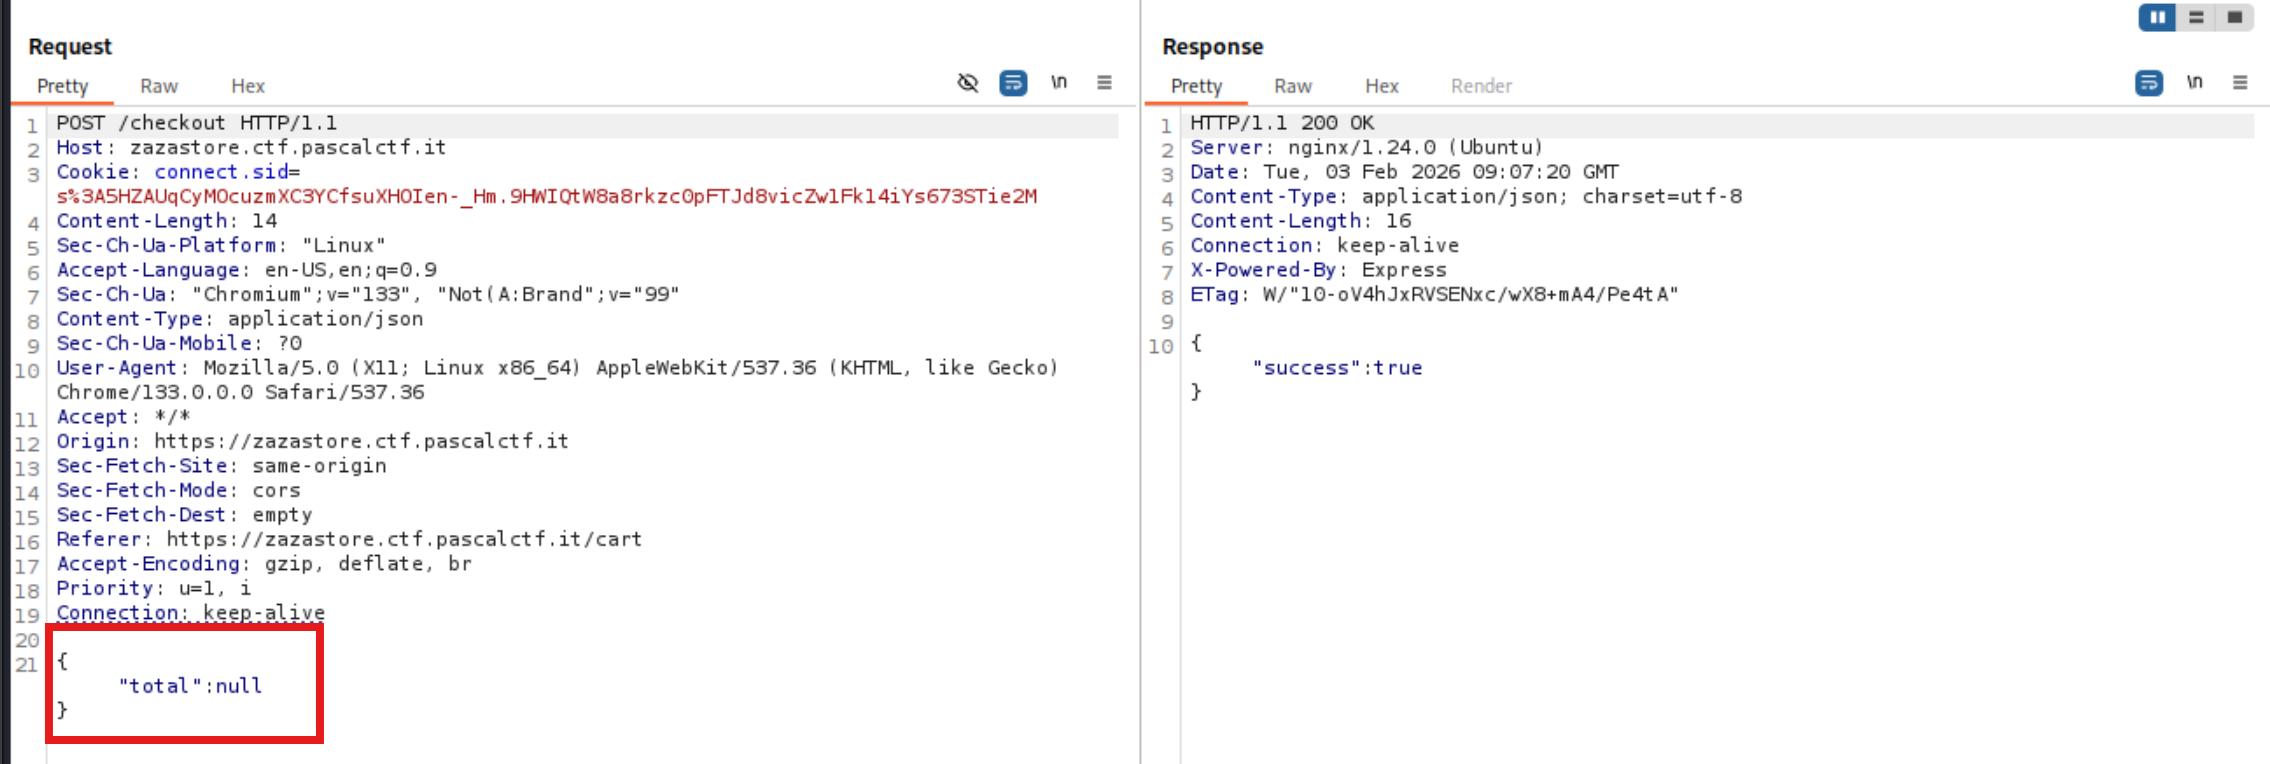The width and height of the screenshot is (2270, 764).
Task: Select top-bottom stacked layout icon
Action: pos(2196,18)
